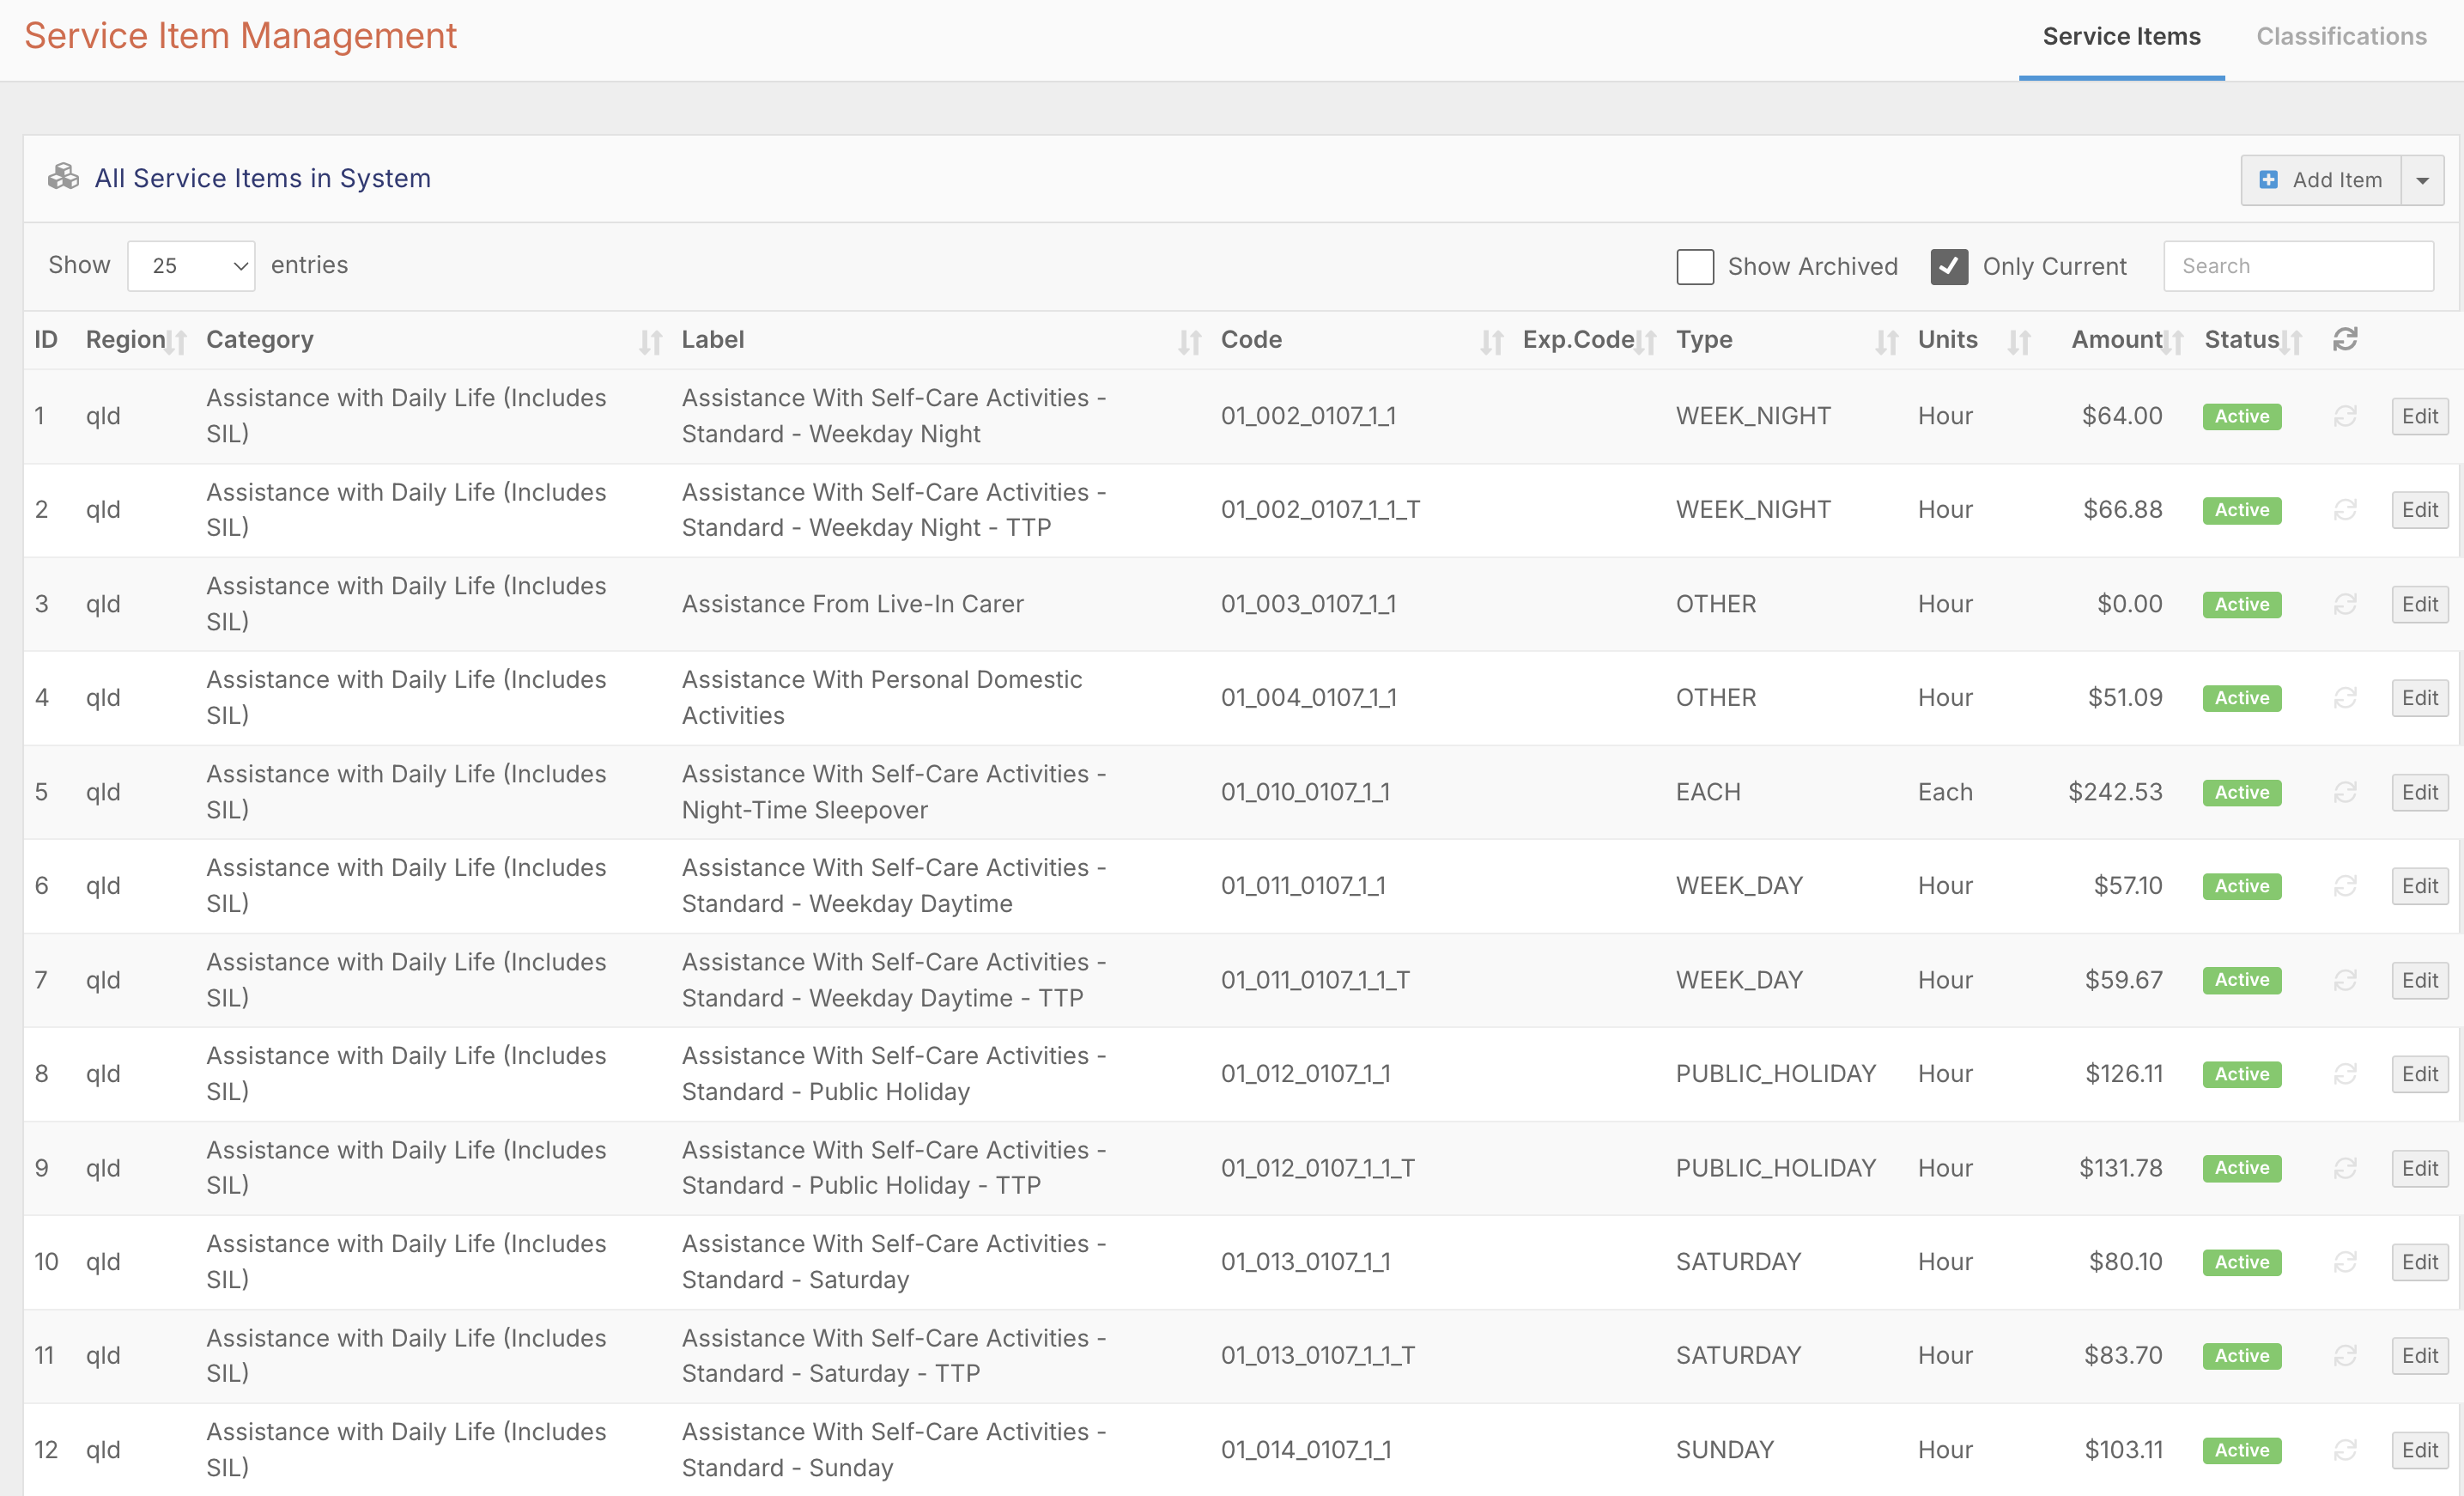2464x1496 pixels.
Task: Click the Service Item Management title
Action: (x=240, y=36)
